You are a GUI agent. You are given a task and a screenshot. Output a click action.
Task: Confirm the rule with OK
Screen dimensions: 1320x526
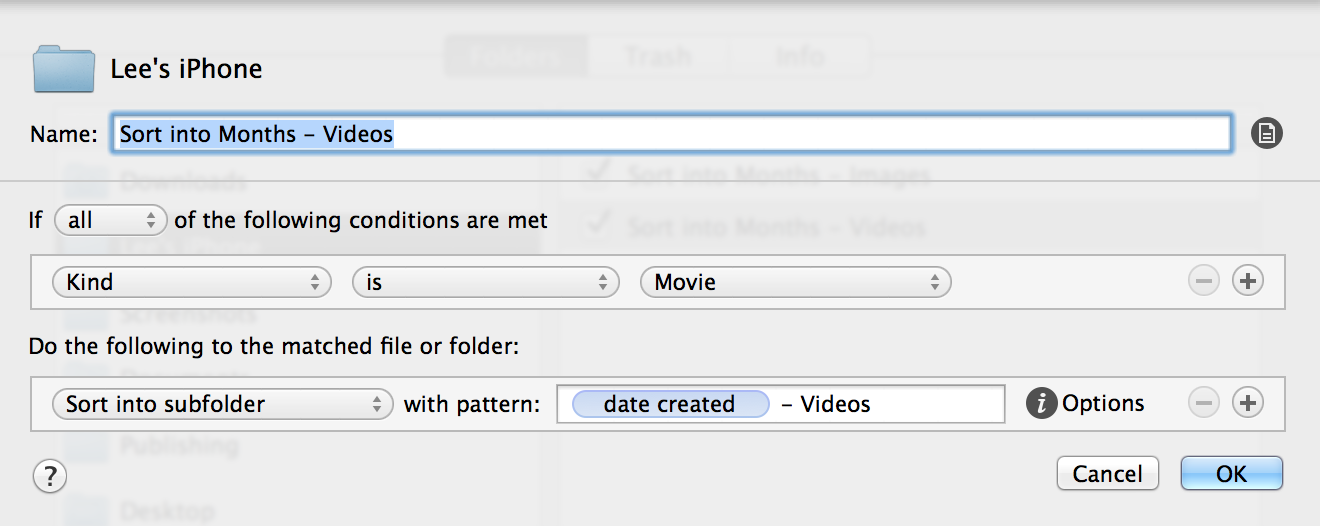[x=1231, y=474]
